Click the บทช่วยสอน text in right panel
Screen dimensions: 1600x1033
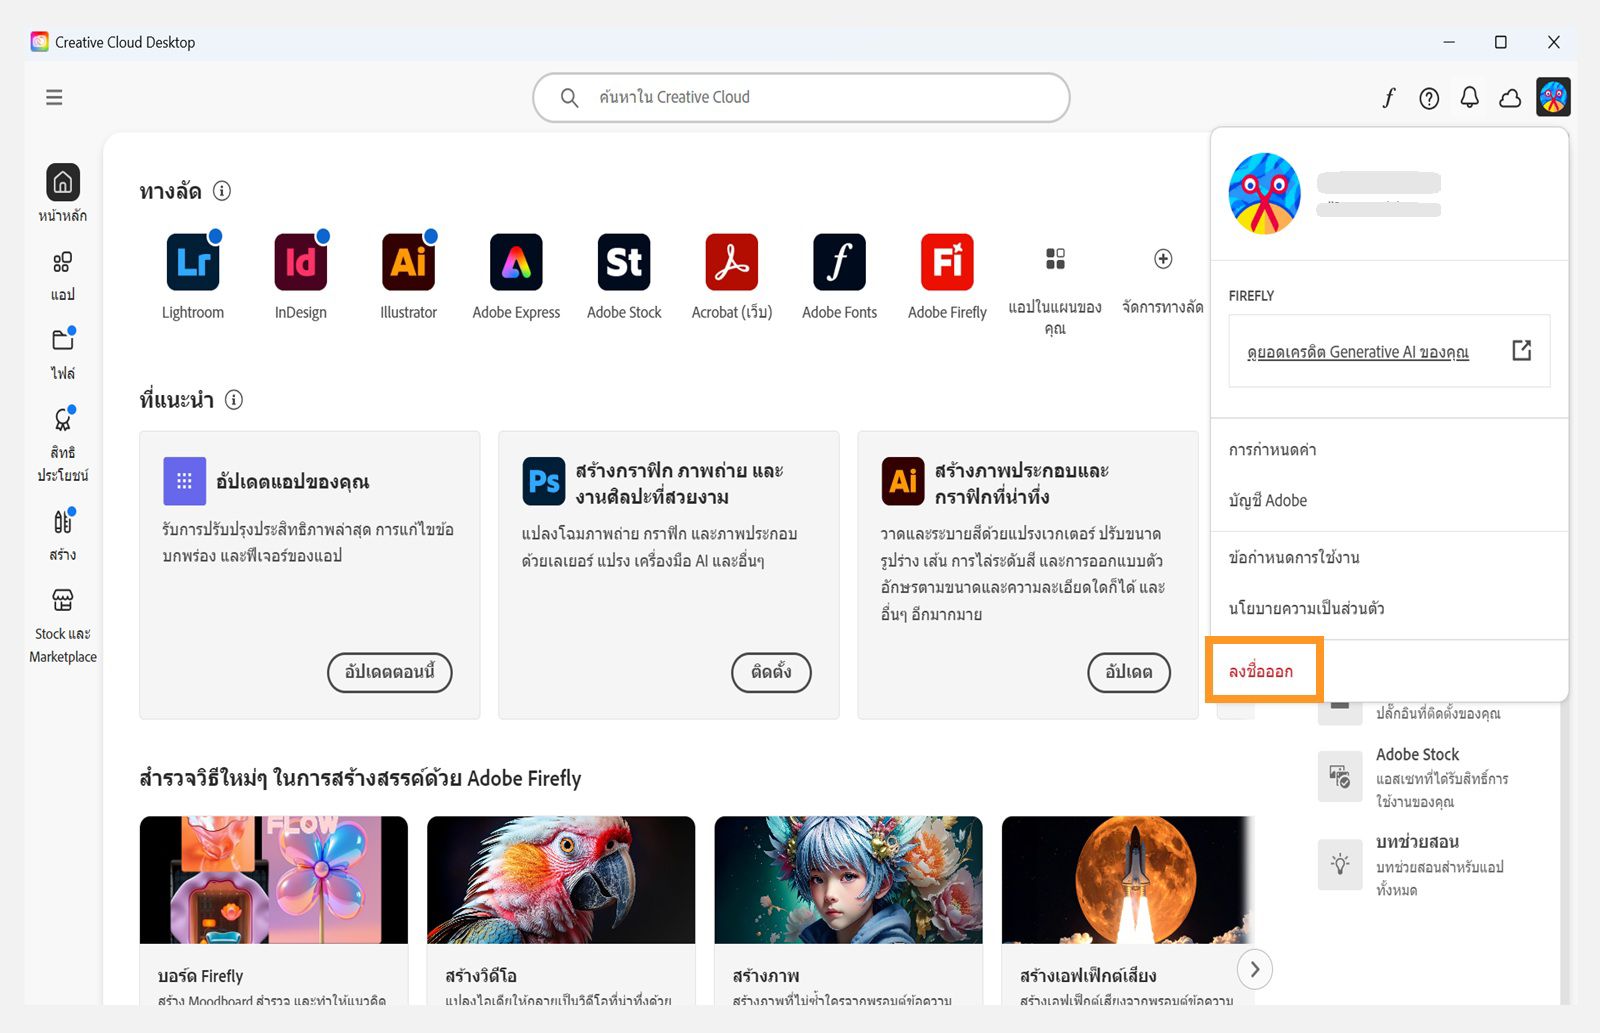[x=1417, y=842]
